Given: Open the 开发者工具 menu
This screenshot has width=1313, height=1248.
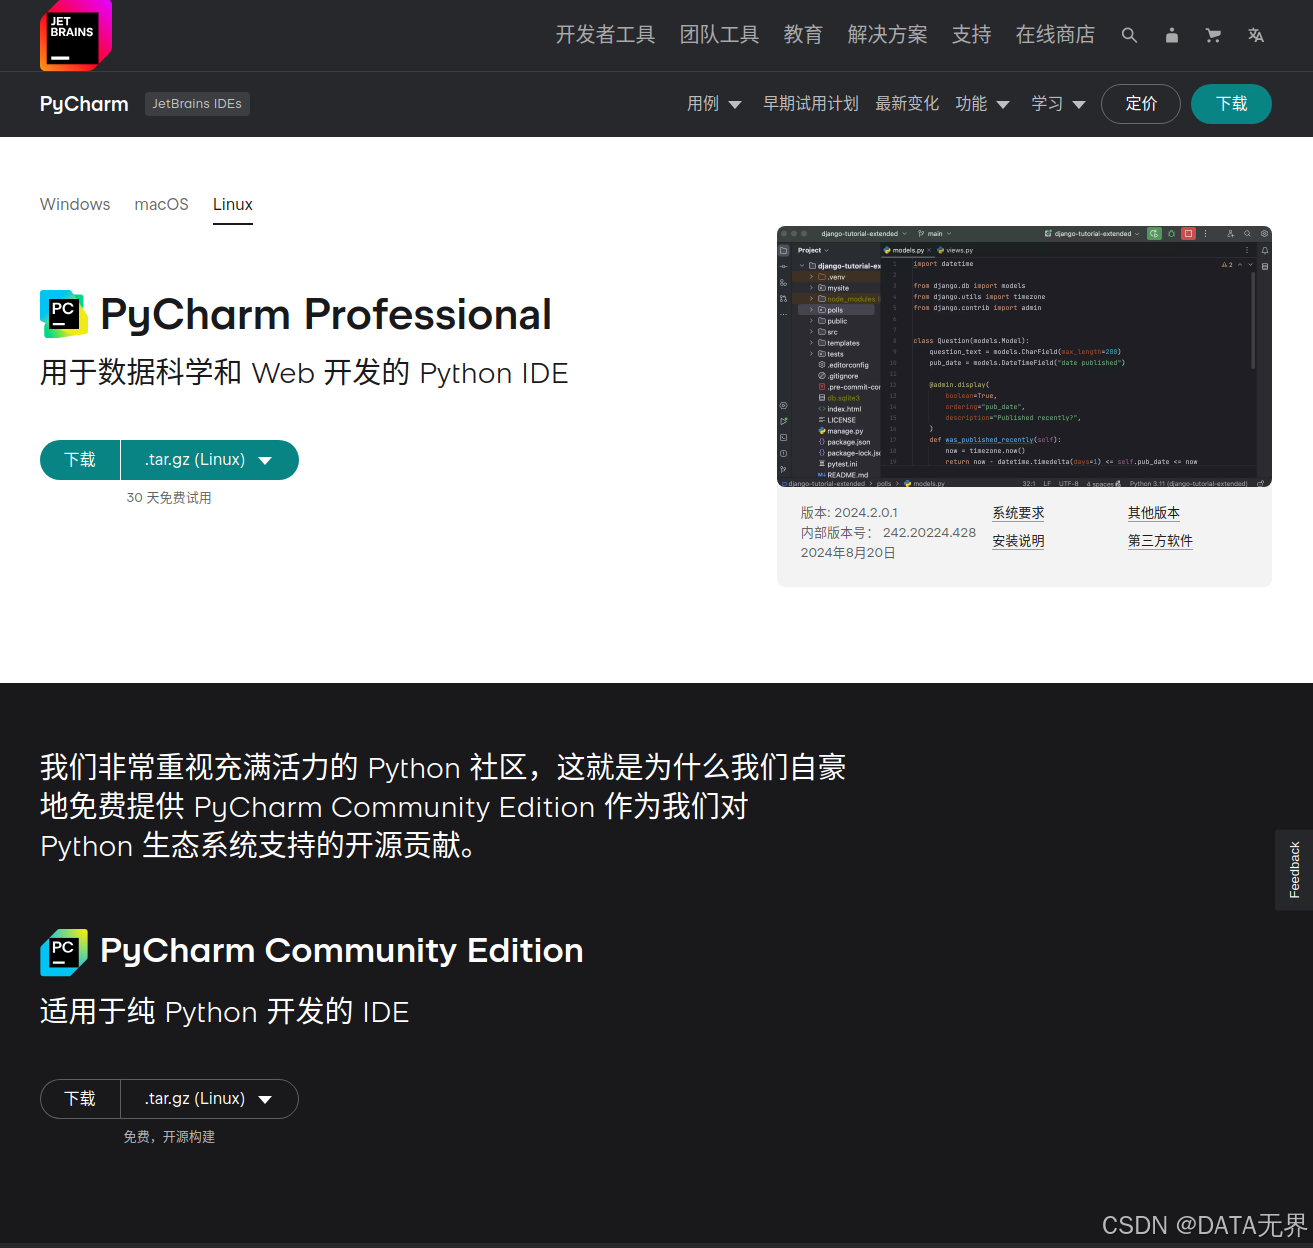Looking at the screenshot, I should coord(605,35).
